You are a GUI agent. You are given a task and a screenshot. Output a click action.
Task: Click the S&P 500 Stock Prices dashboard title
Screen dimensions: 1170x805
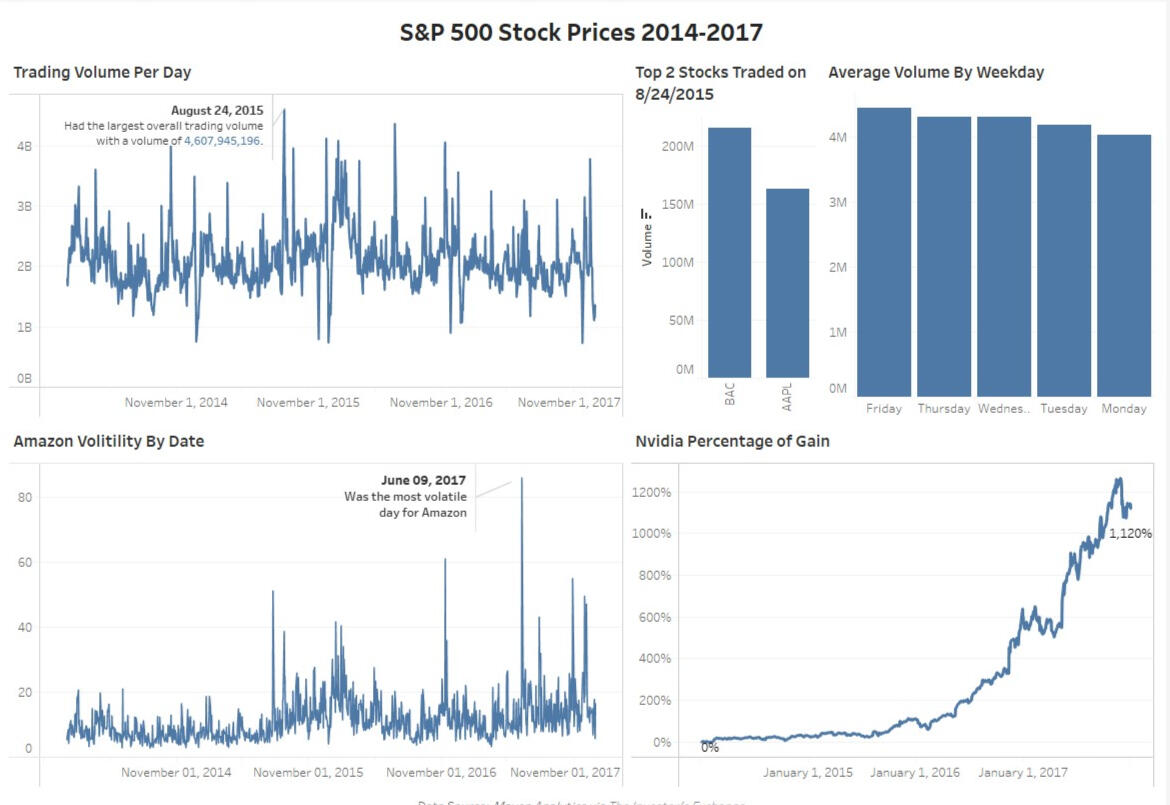click(581, 32)
